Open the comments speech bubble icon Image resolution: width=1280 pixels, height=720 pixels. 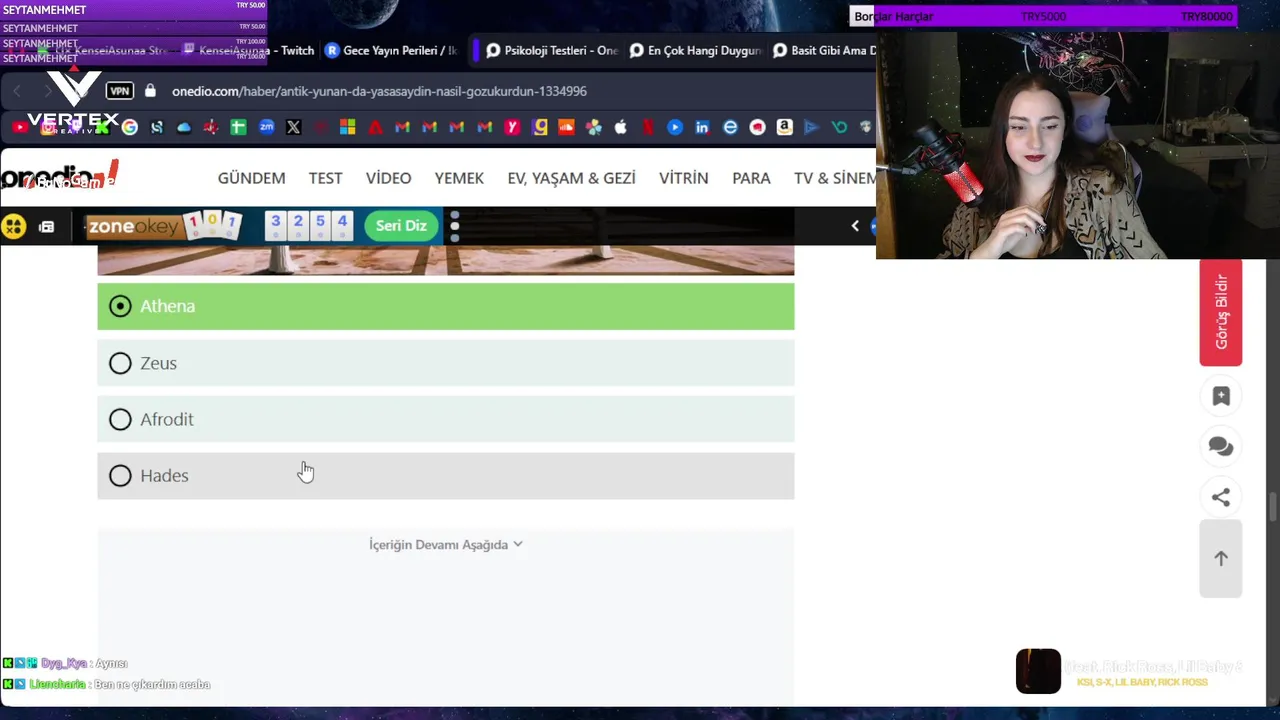point(1221,447)
